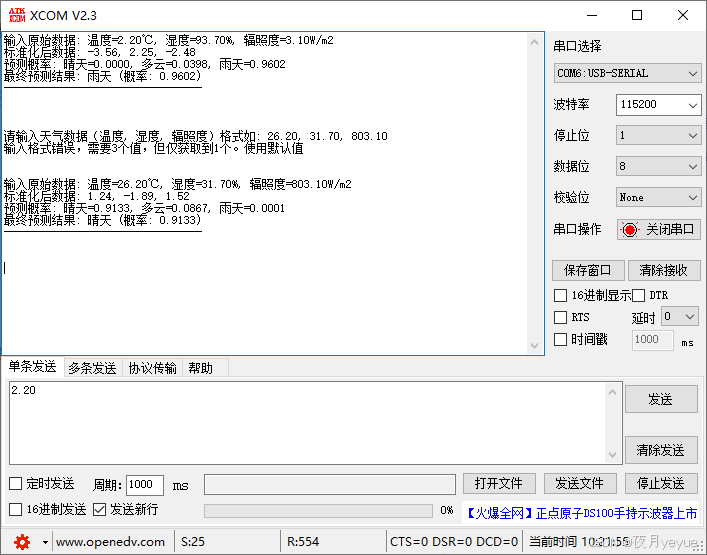Click the file path input field
Image resolution: width=707 pixels, height=555 pixels.
click(x=330, y=484)
